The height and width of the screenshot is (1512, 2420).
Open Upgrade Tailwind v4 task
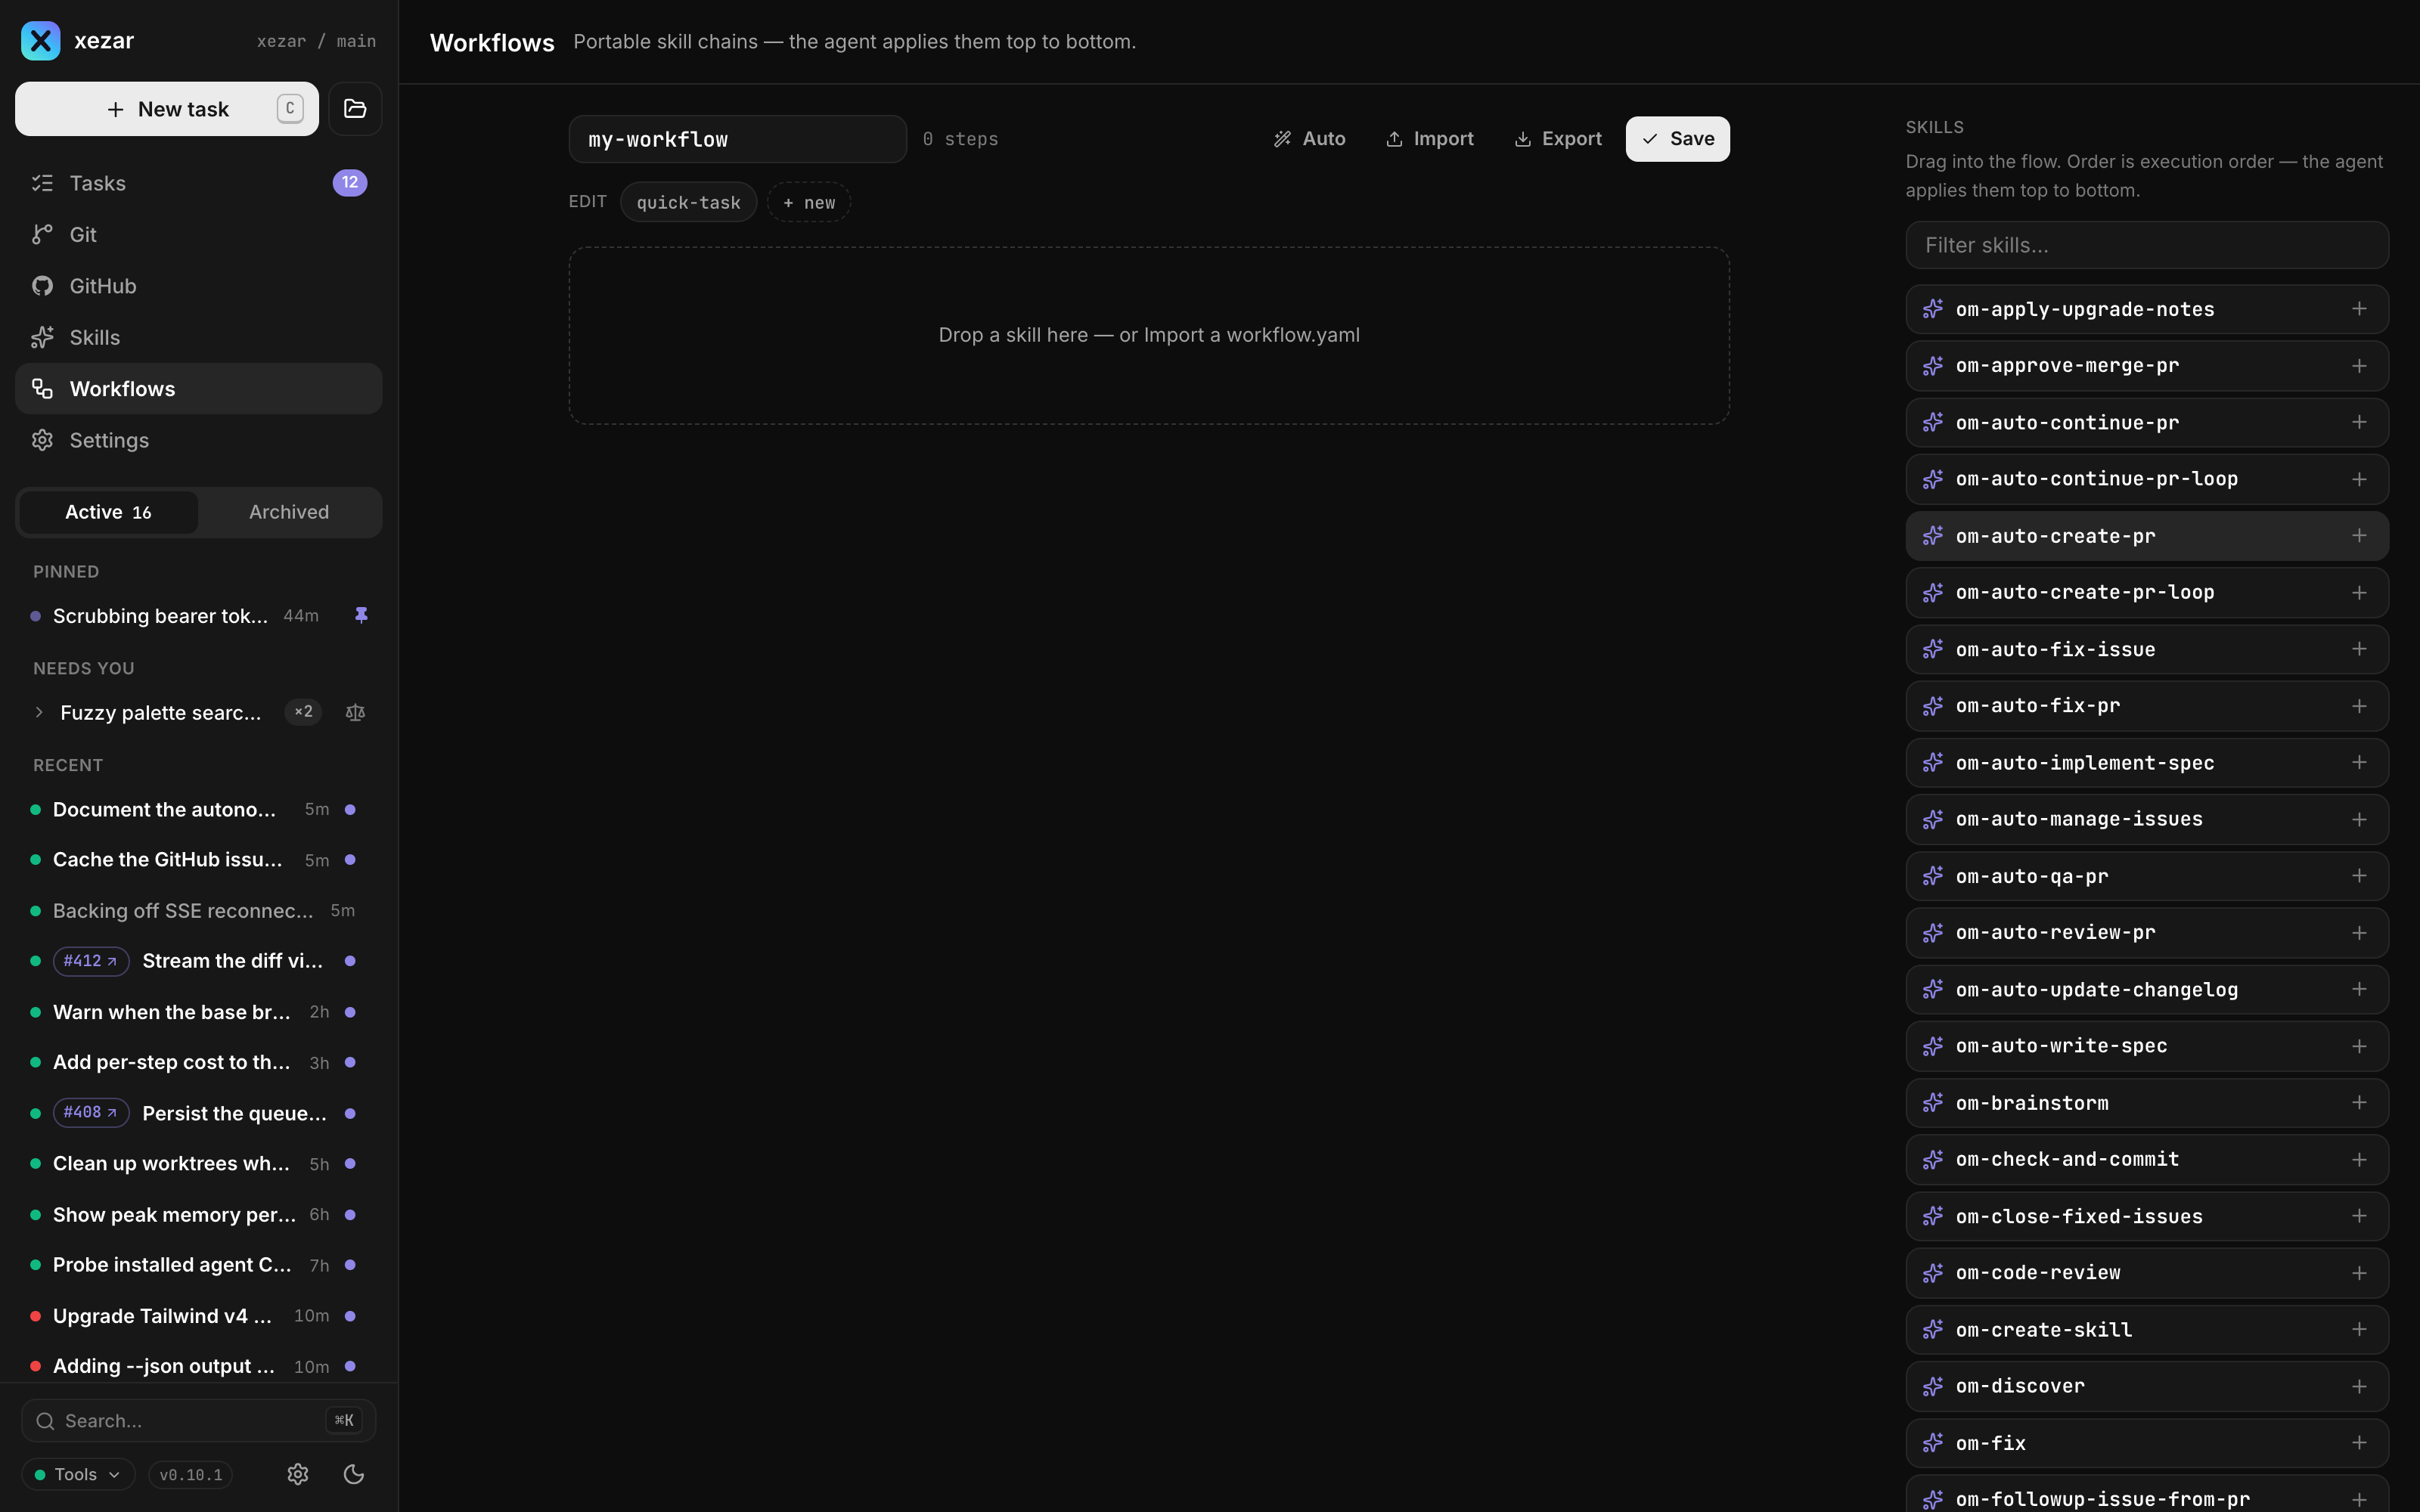(x=198, y=1316)
